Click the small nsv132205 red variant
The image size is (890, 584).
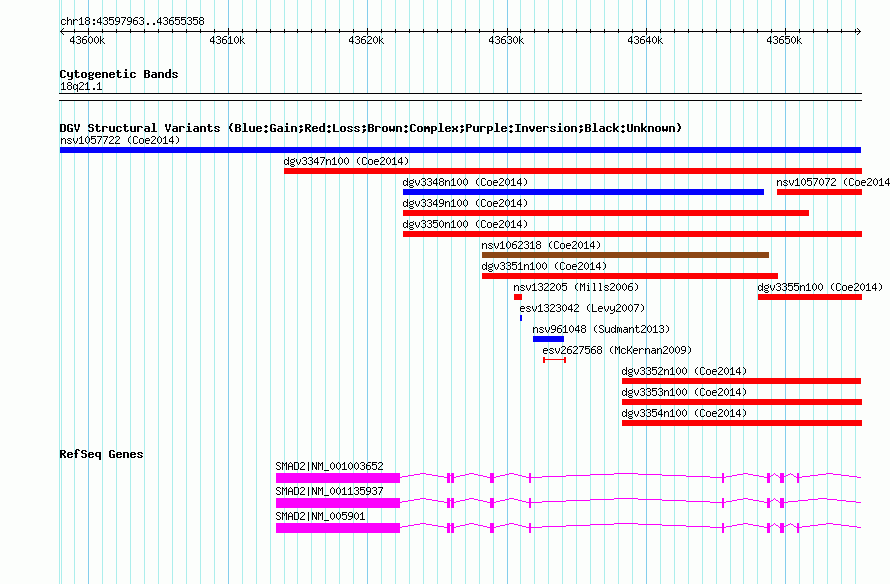pyautogui.click(x=518, y=297)
